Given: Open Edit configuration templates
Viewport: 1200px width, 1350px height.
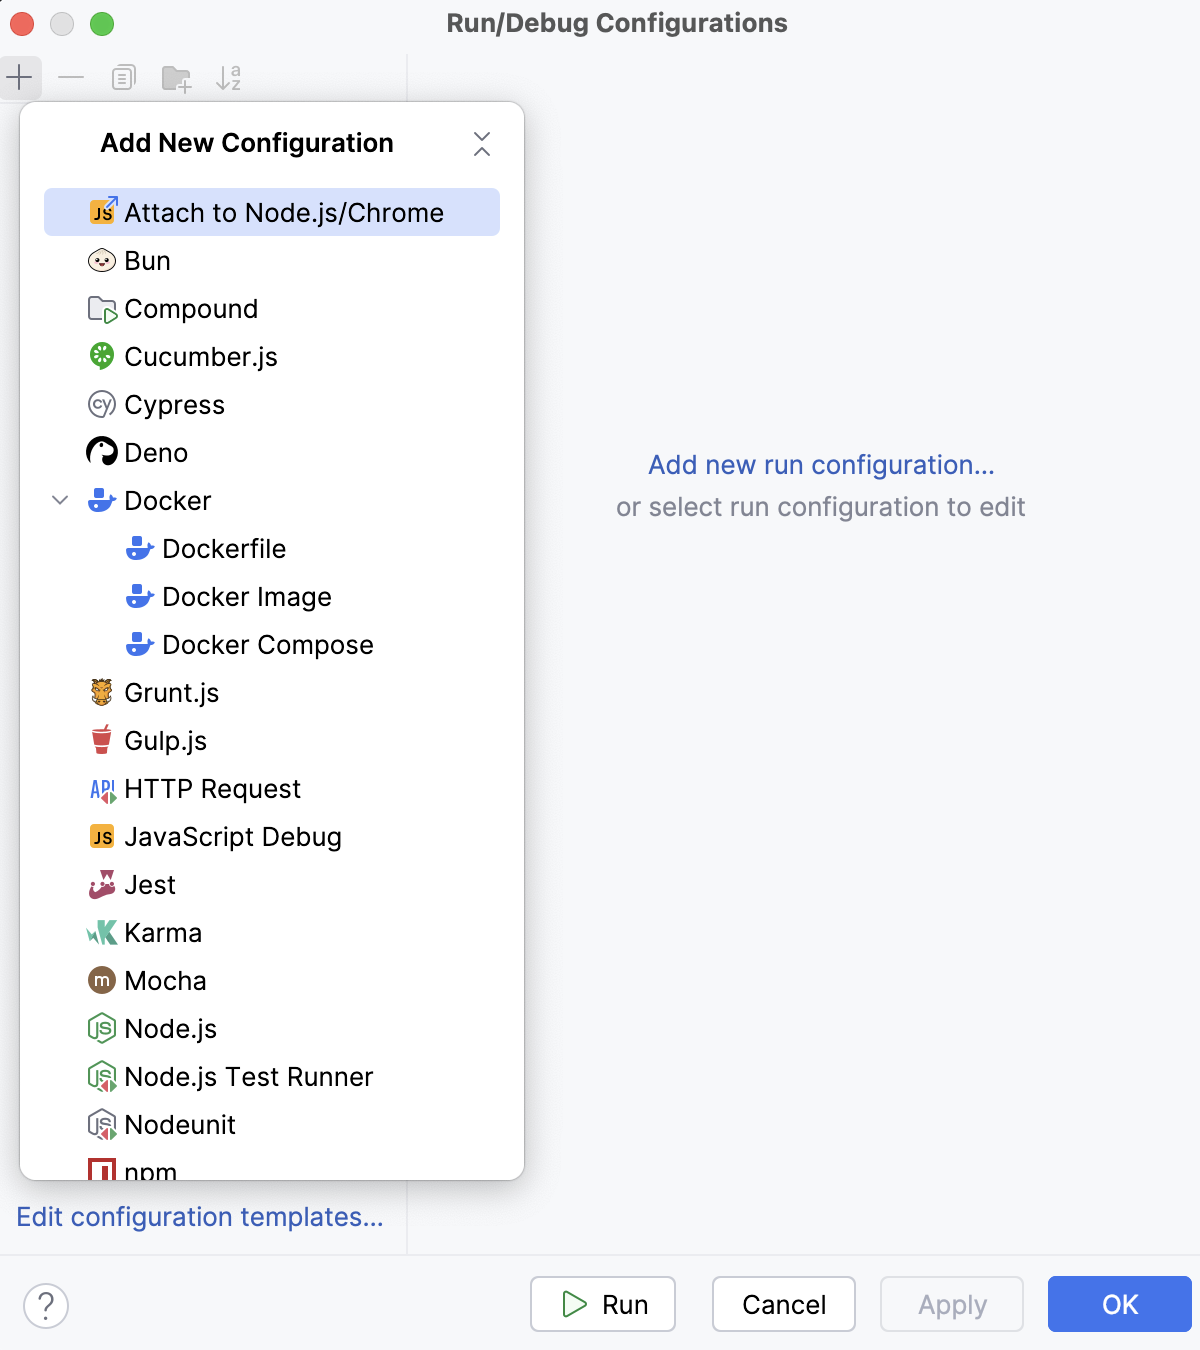Looking at the screenshot, I should pyautogui.click(x=200, y=1217).
